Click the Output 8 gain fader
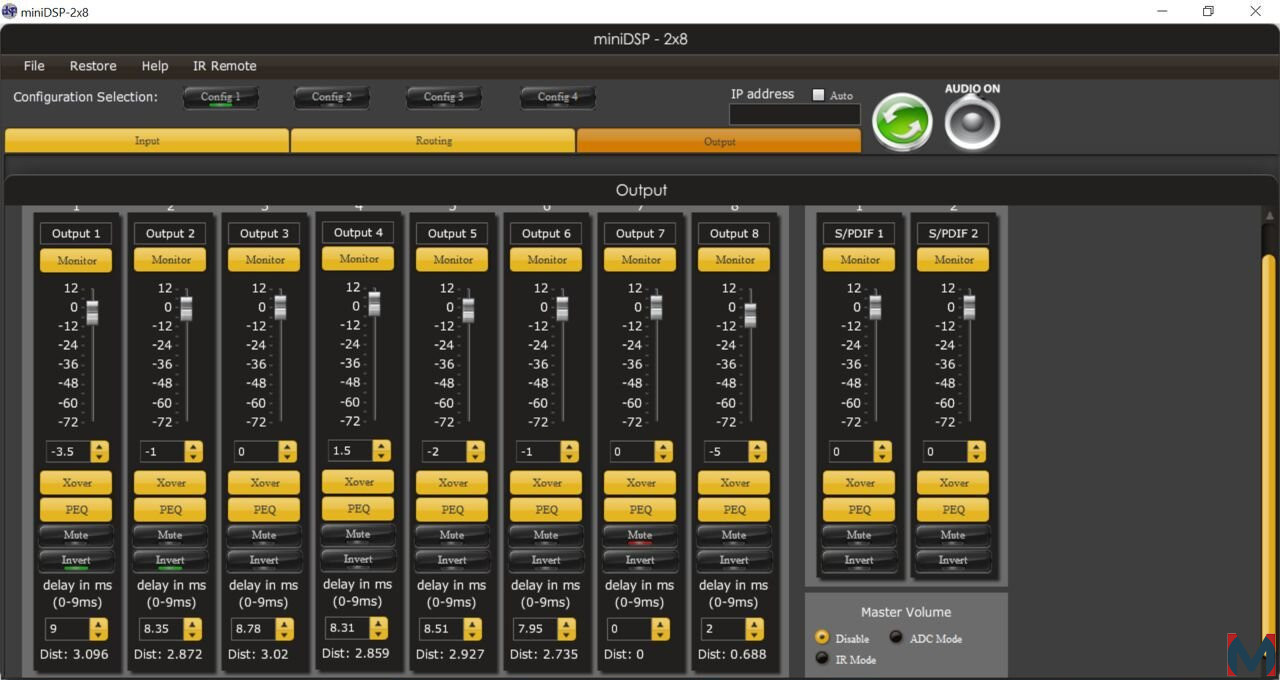This screenshot has height=680, width=1280. [750, 313]
